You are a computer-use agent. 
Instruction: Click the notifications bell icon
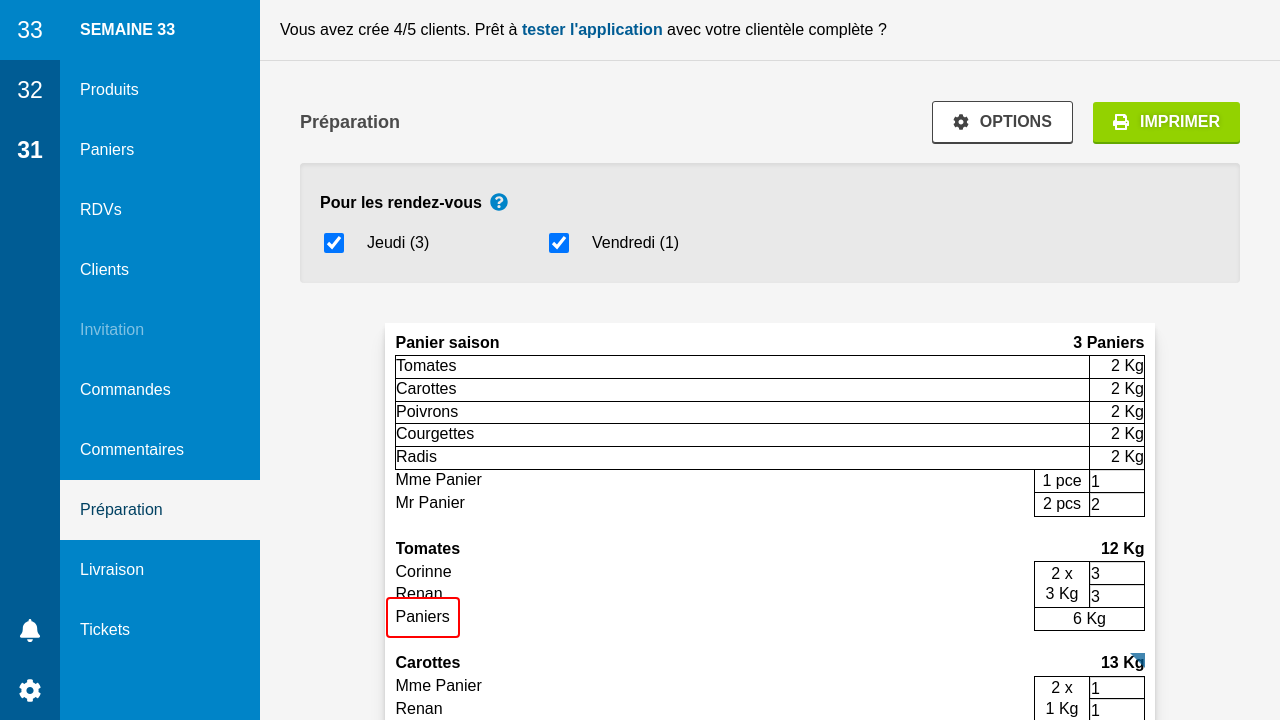tap(30, 630)
